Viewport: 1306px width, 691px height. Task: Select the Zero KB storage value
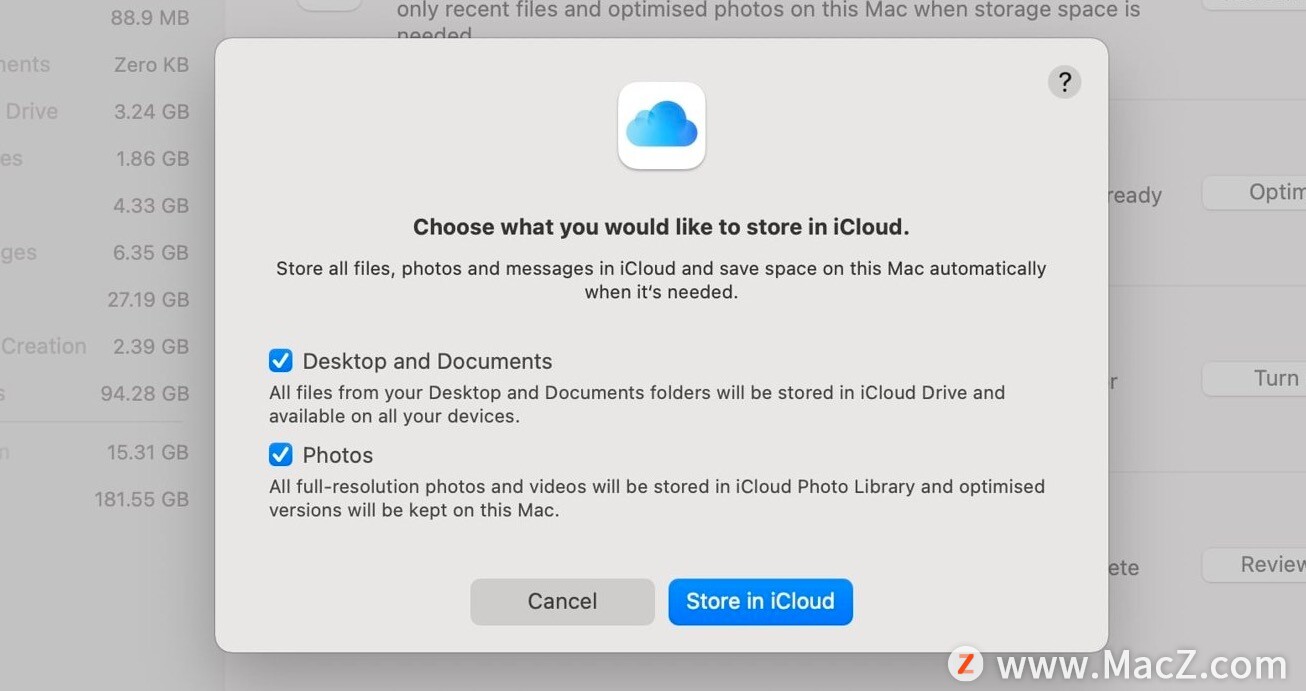[x=151, y=65]
